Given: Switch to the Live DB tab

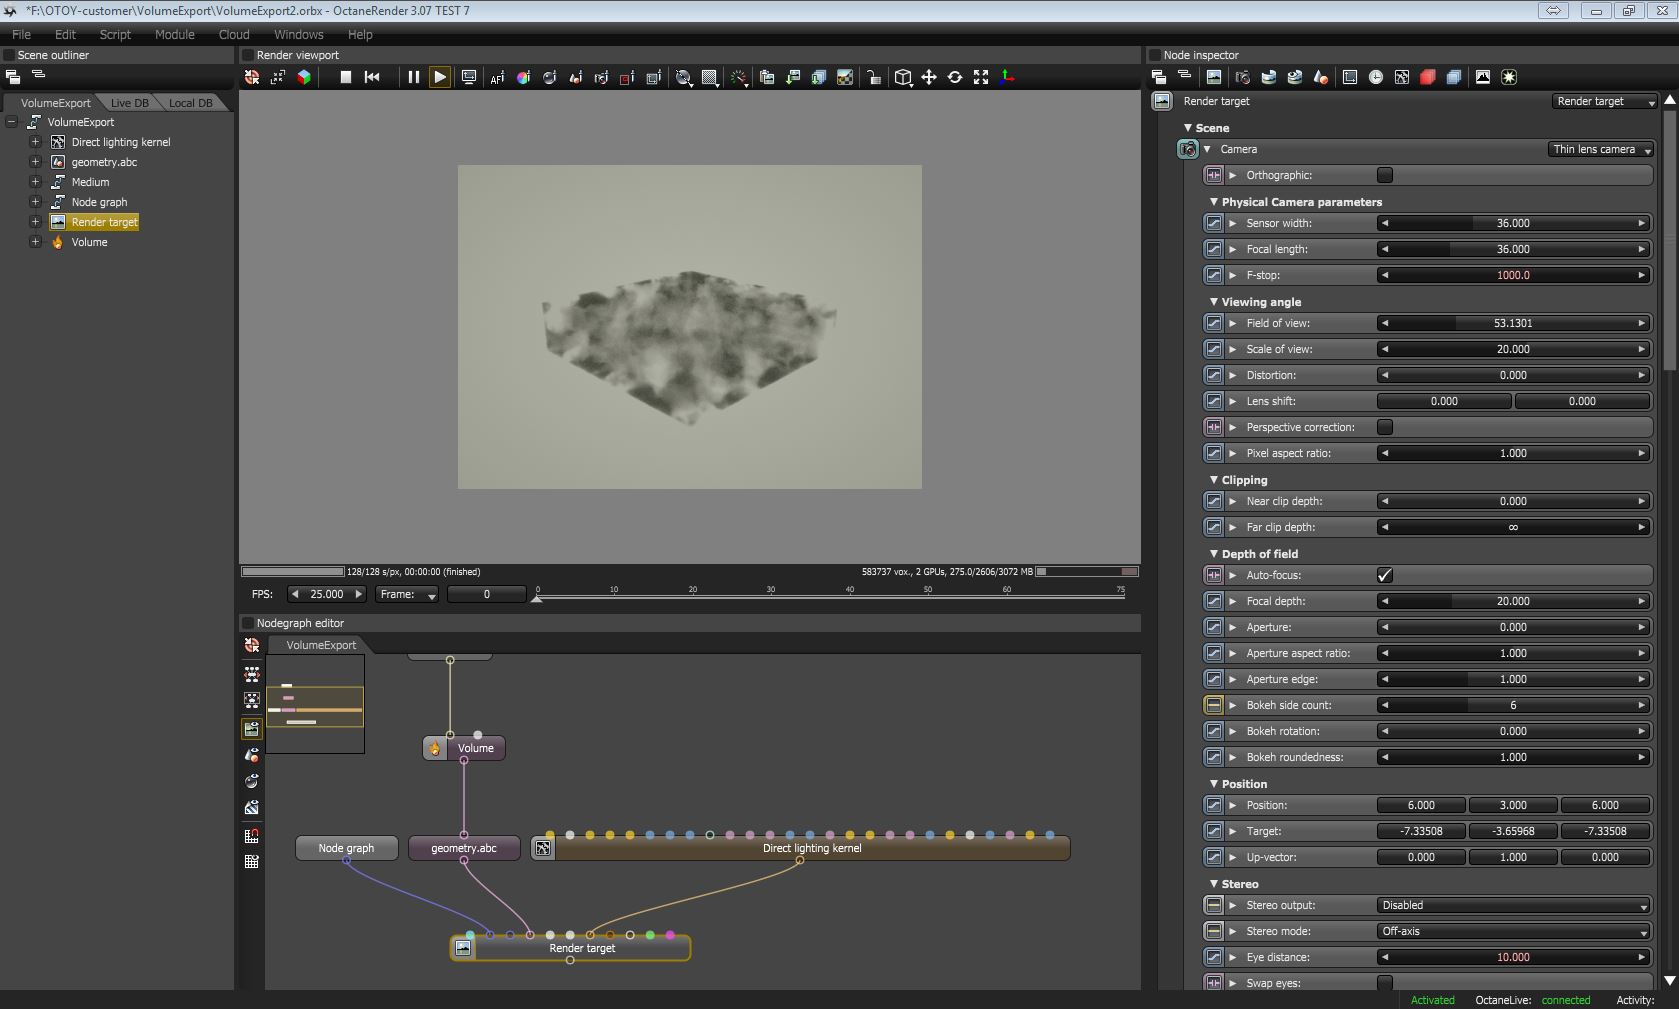Looking at the screenshot, I should [x=130, y=103].
